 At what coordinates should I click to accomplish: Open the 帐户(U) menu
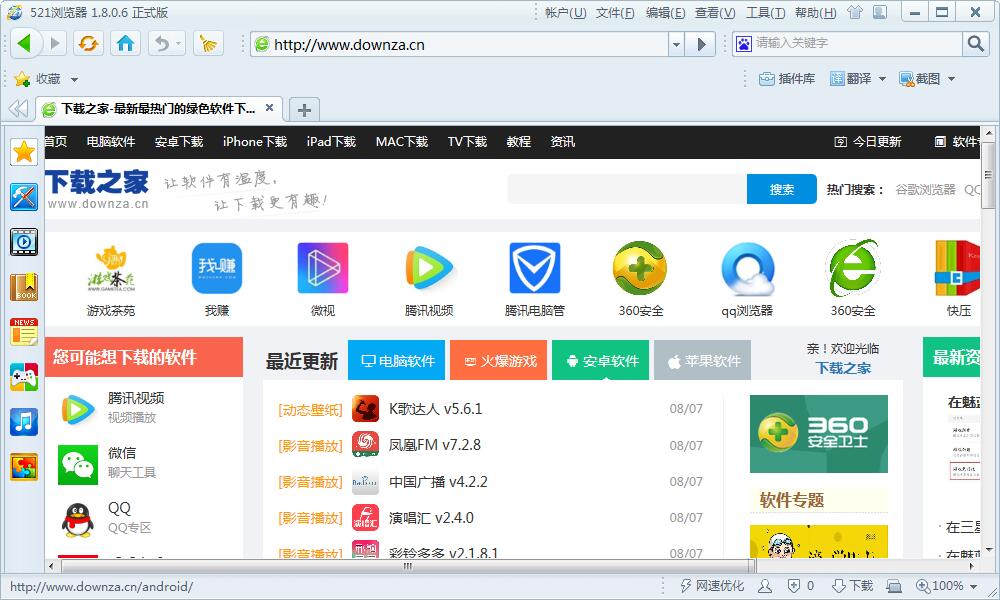coord(566,13)
